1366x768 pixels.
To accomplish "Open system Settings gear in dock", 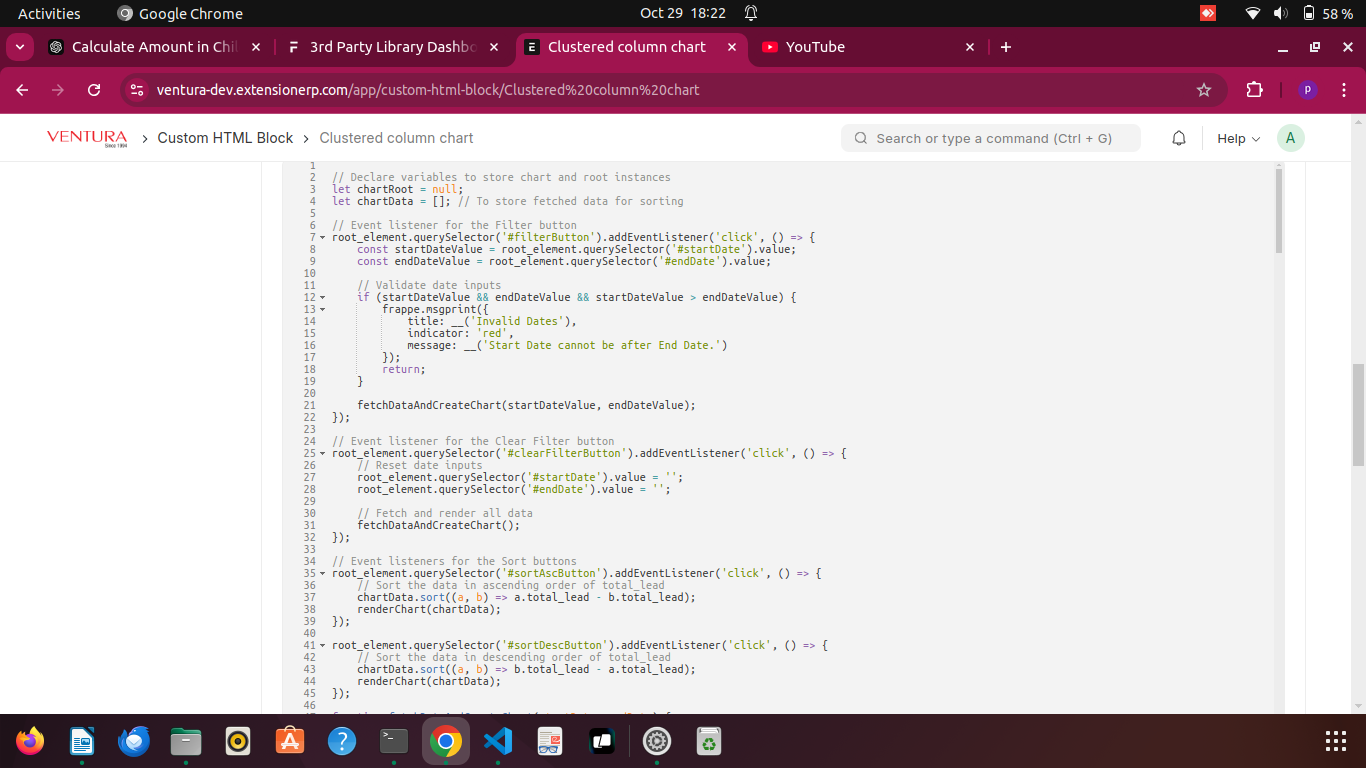I will coord(657,741).
